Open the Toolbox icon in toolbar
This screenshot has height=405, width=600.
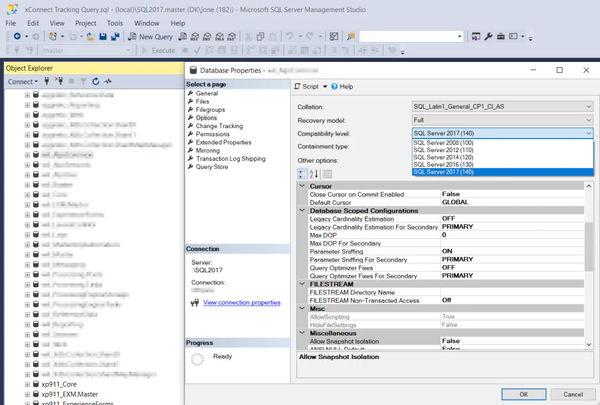coord(501,36)
